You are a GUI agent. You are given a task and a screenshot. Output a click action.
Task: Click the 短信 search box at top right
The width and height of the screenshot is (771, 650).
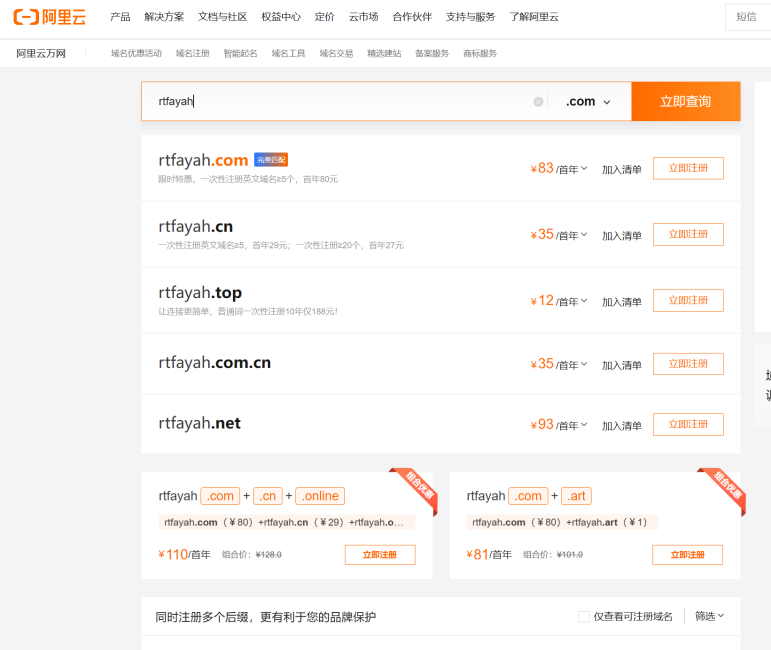748,17
